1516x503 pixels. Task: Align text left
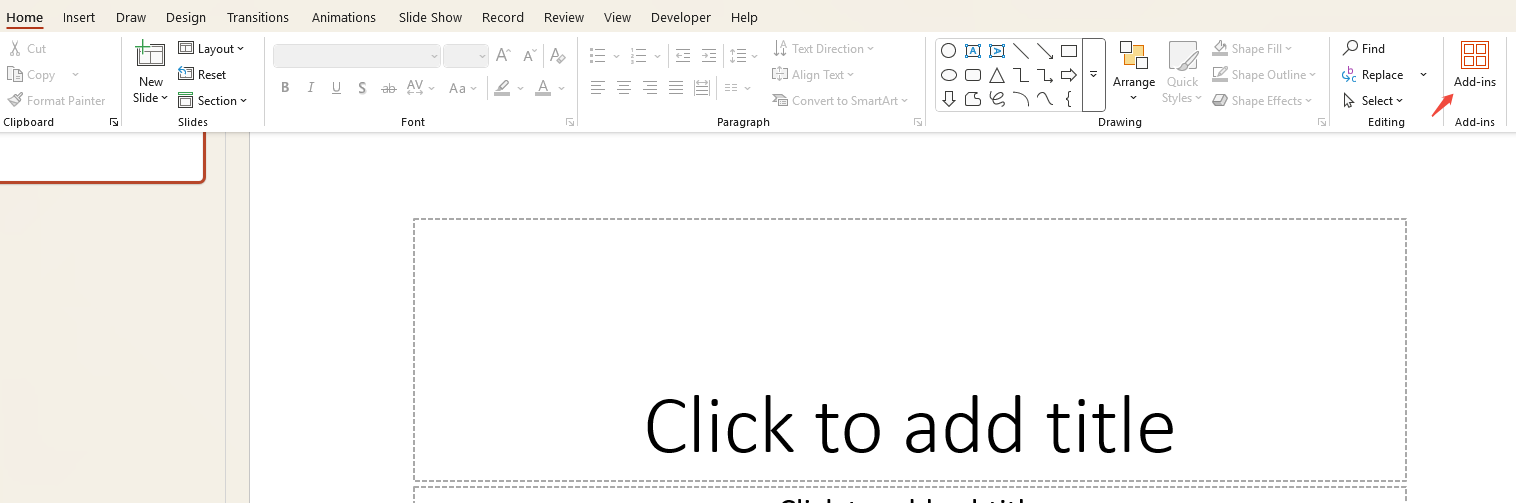pyautogui.click(x=598, y=88)
